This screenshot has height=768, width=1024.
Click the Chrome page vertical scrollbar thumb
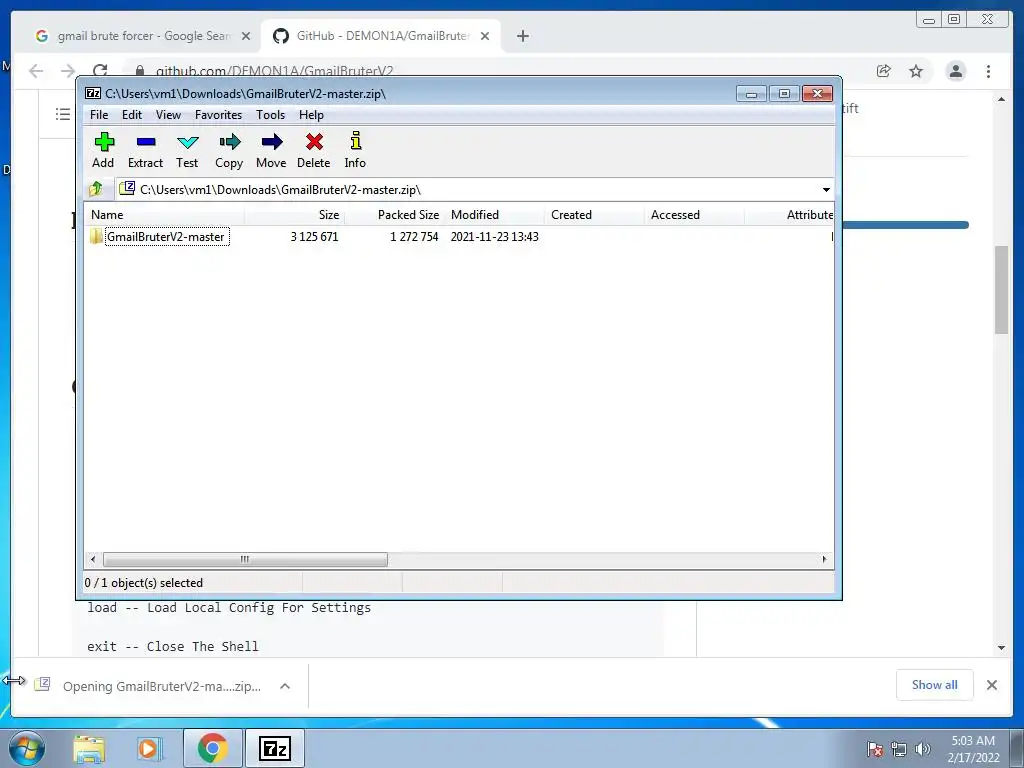pyautogui.click(x=1002, y=289)
